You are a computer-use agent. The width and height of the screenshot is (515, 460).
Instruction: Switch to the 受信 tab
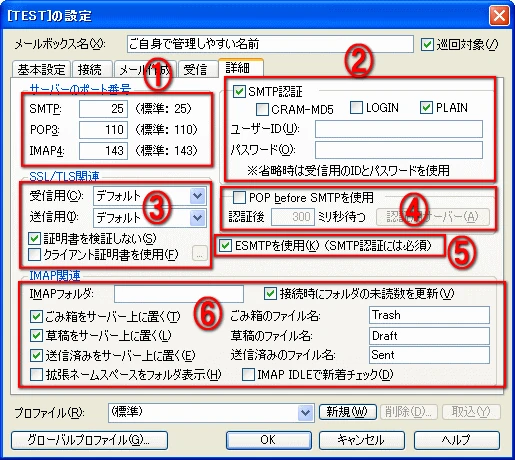[197, 69]
